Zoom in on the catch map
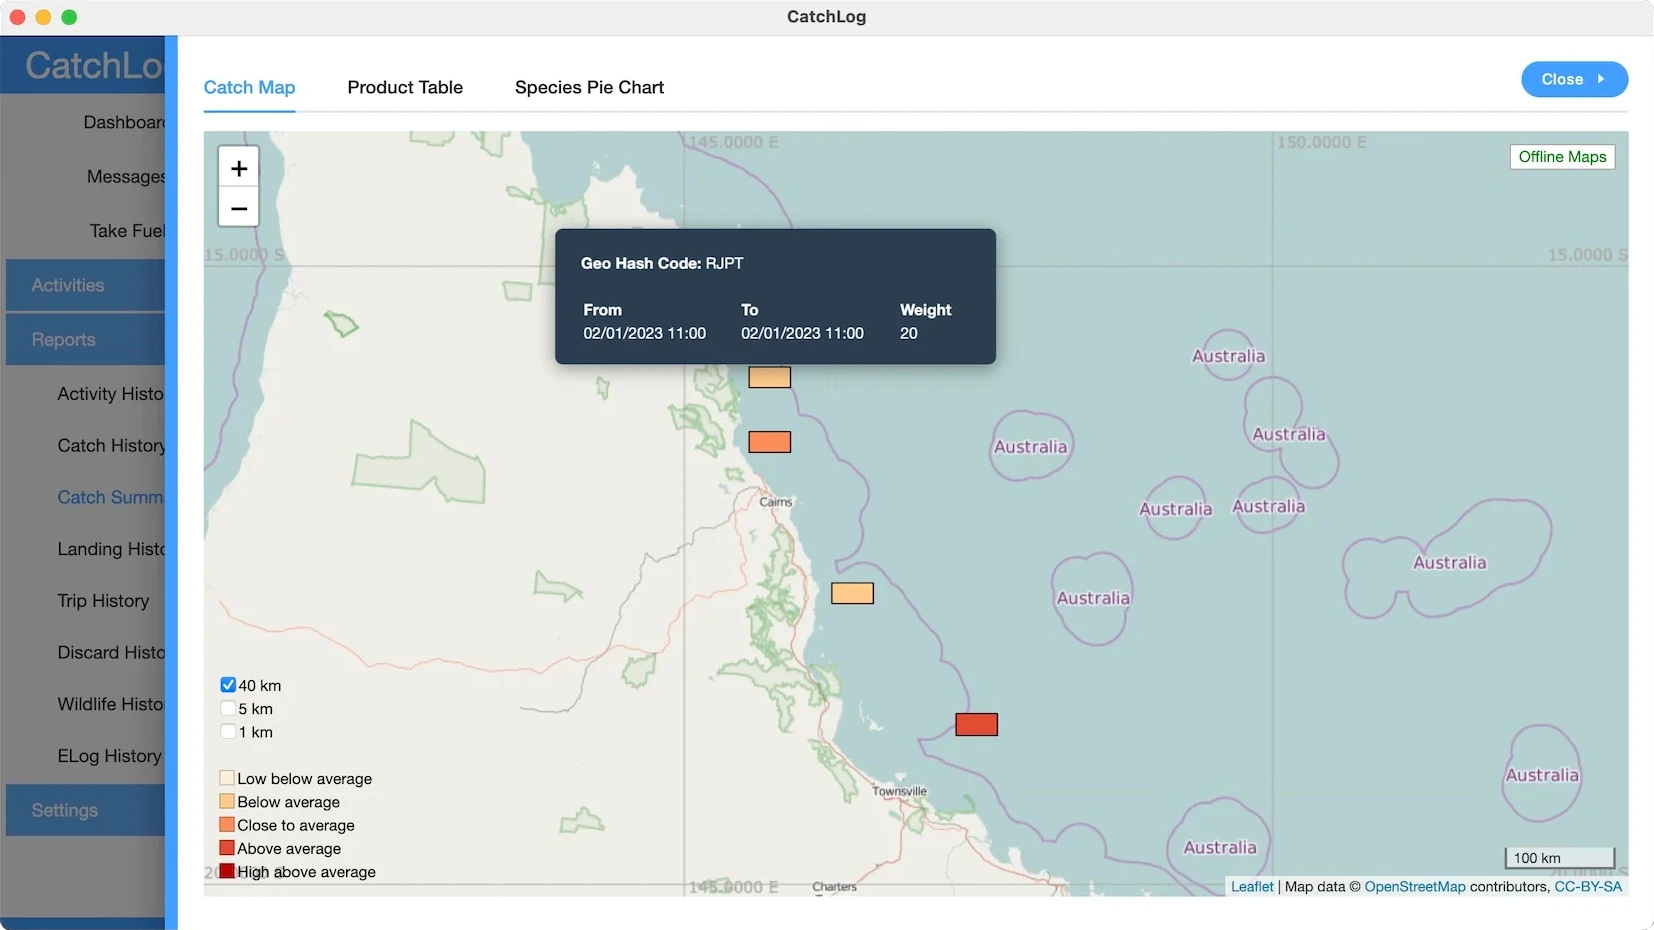 tap(238, 168)
